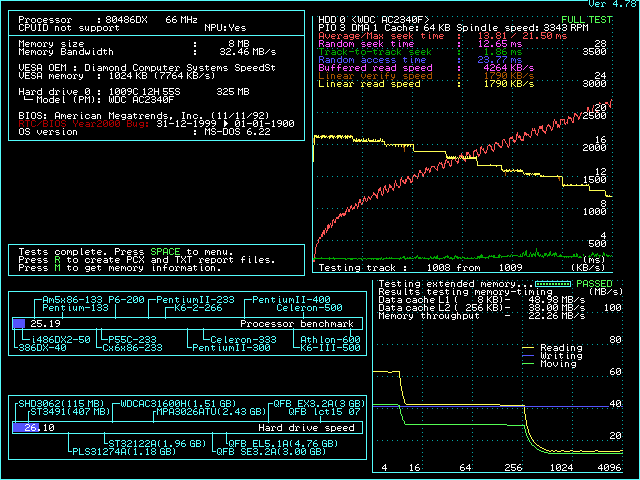Viewport: 640px width, 480px height.
Task: Click the VESA memory 1024 KB line
Action: click(117, 76)
